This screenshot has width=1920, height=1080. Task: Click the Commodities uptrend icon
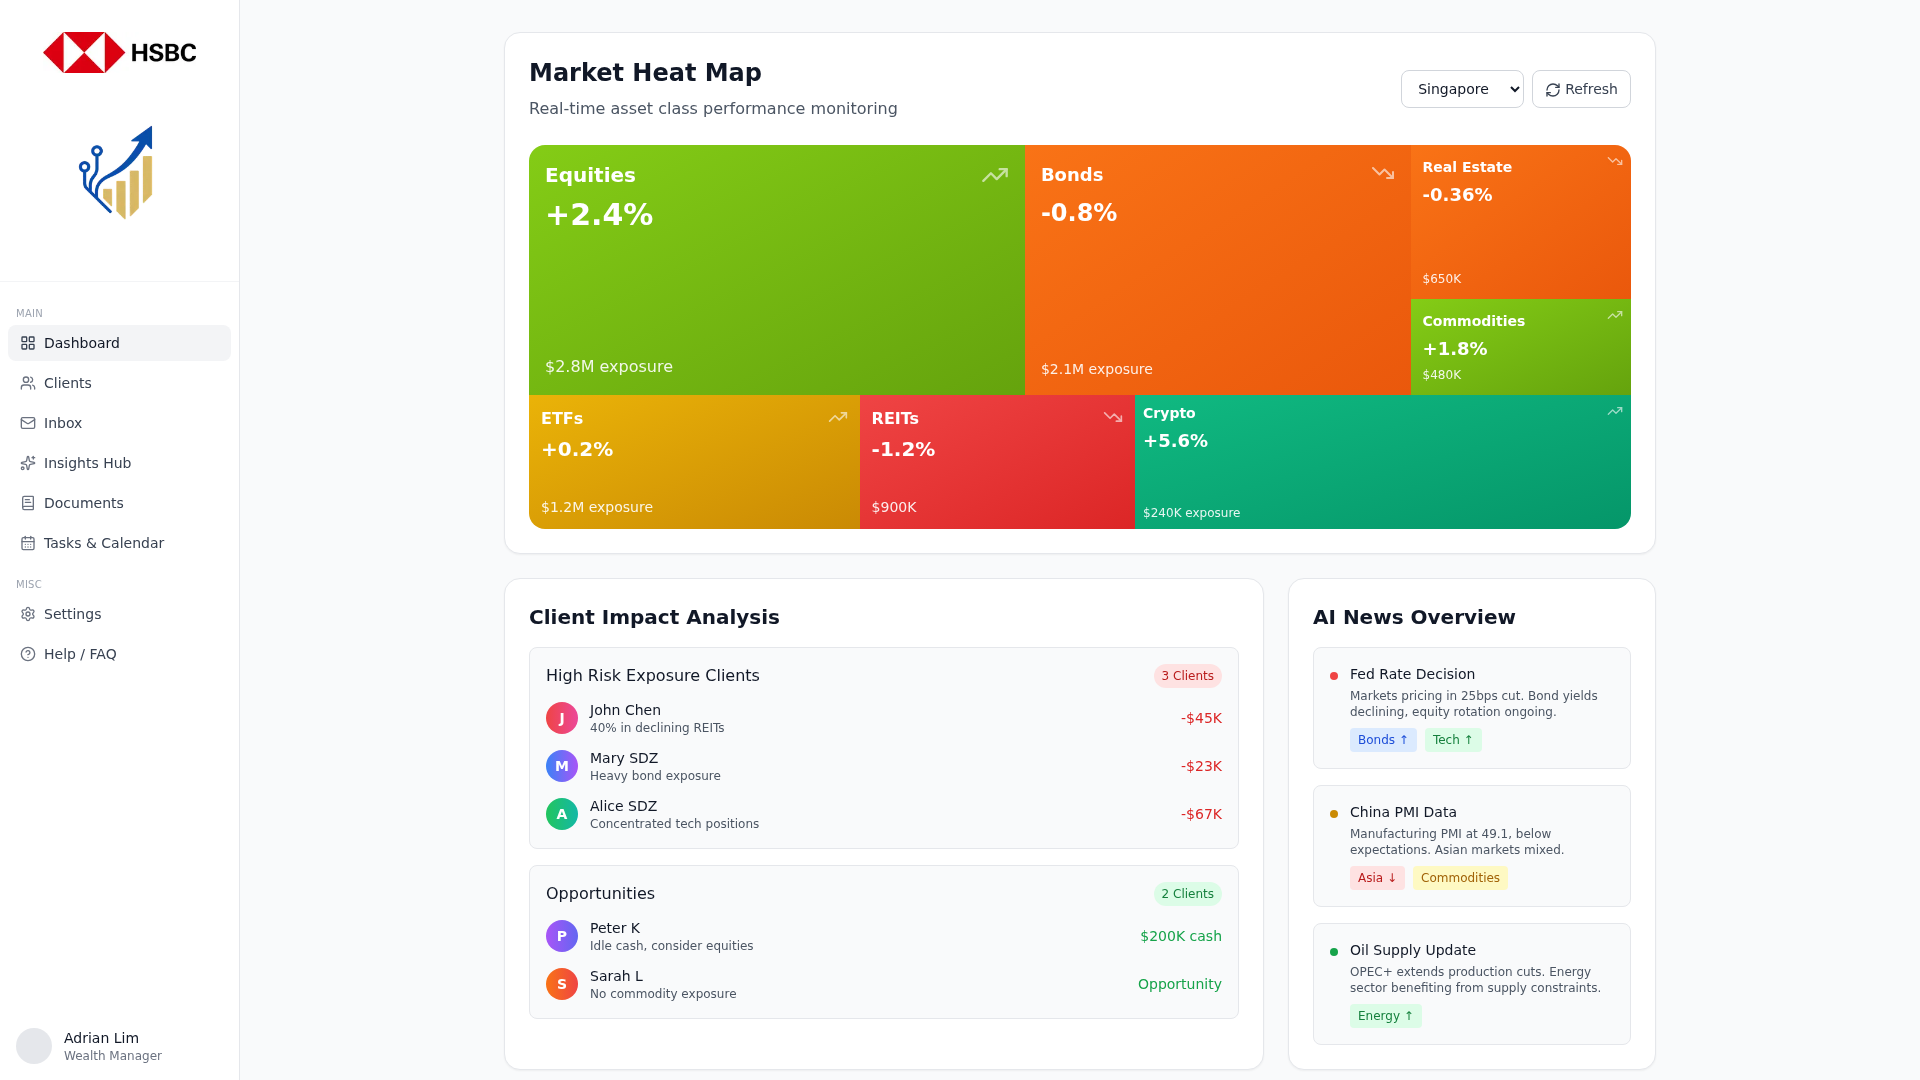[1615, 315]
